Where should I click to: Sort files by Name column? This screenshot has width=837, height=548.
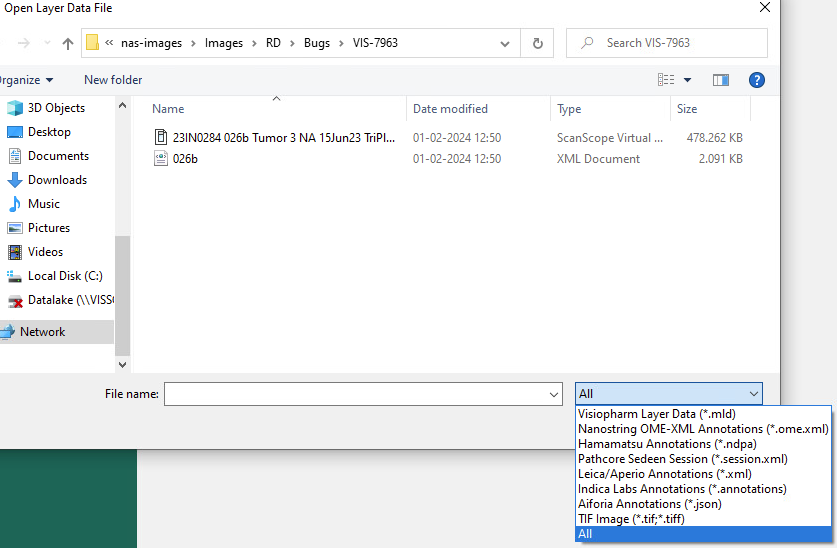pyautogui.click(x=168, y=109)
